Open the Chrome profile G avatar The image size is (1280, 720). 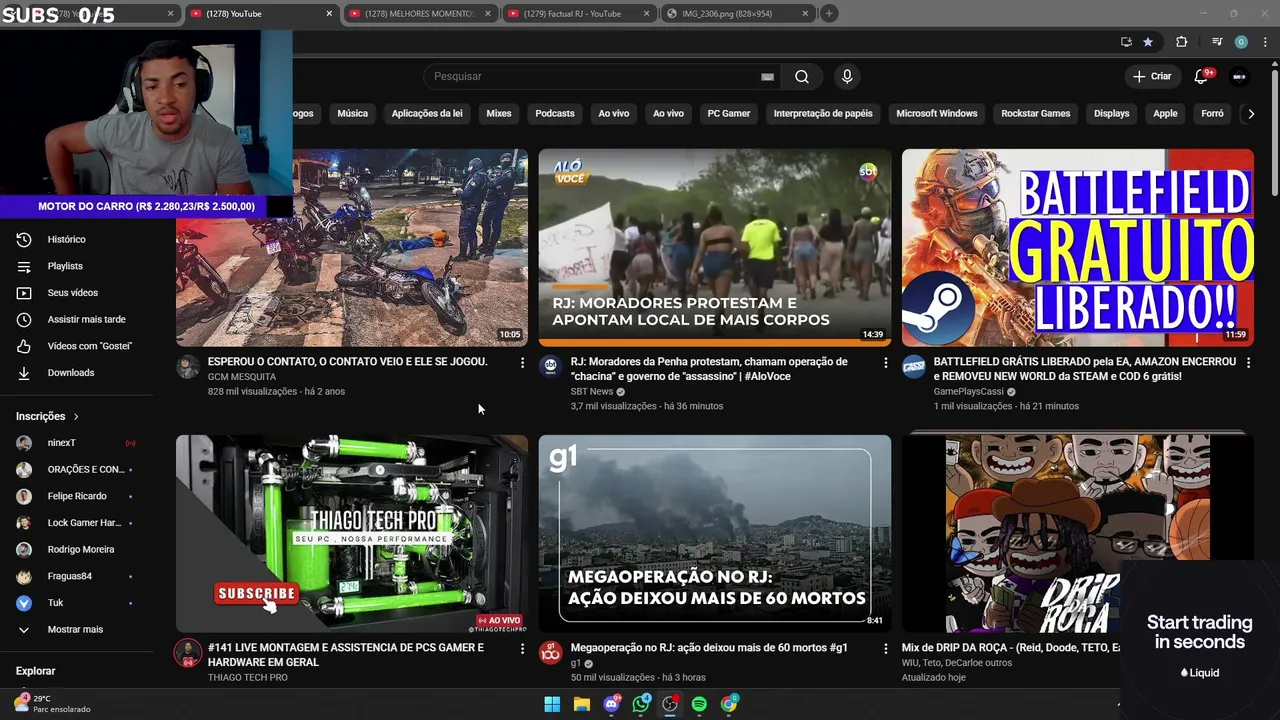(1241, 42)
